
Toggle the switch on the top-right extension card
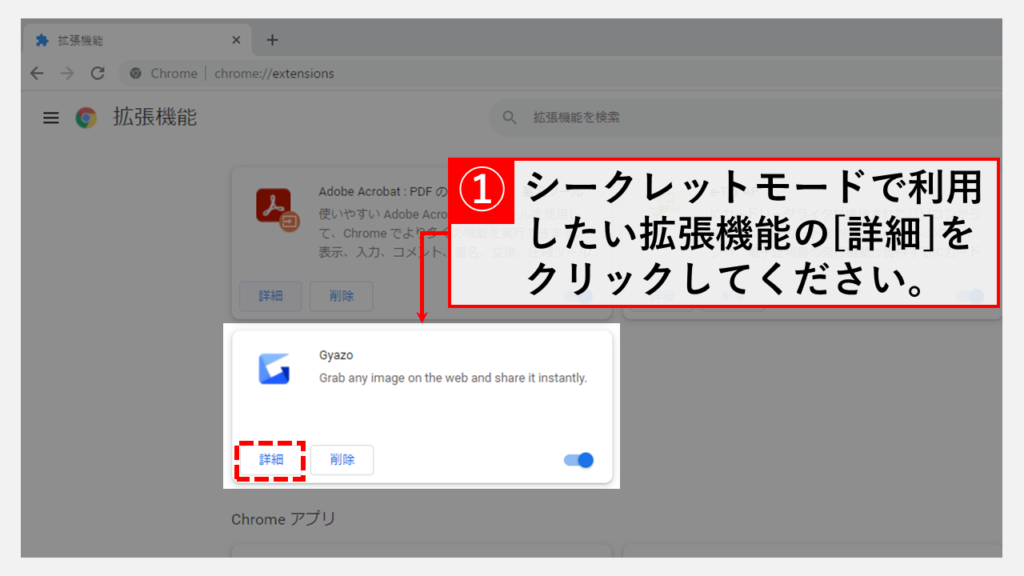pos(969,297)
